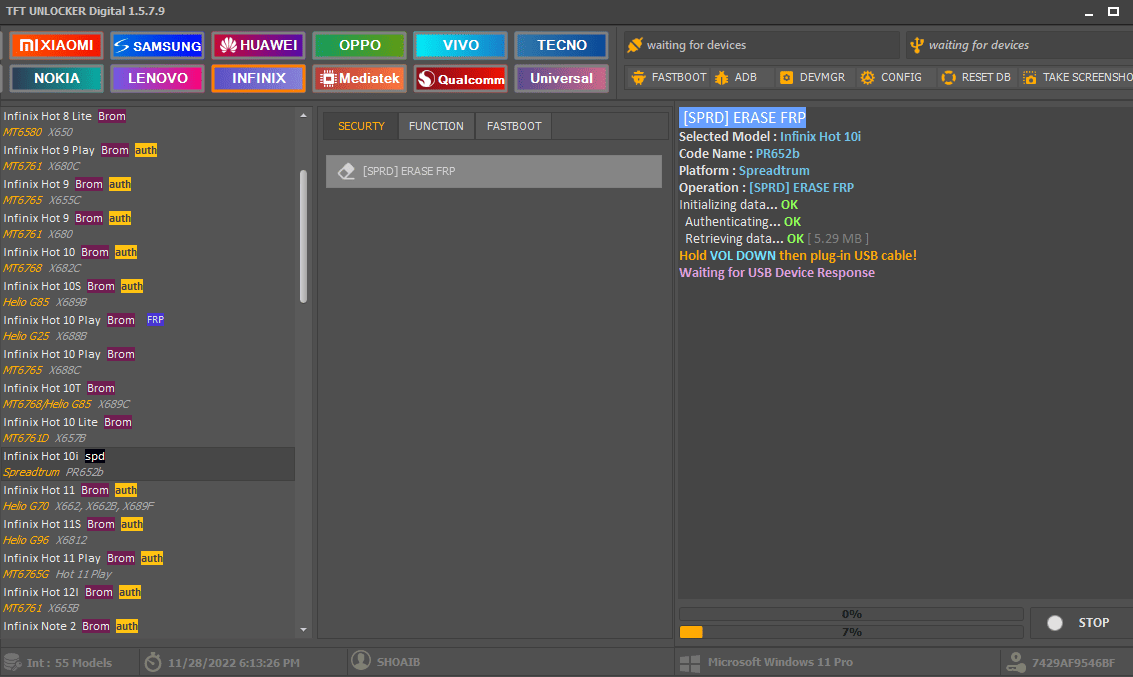Click the USB waiting for devices icon
The width and height of the screenshot is (1133, 677).
click(x=916, y=45)
